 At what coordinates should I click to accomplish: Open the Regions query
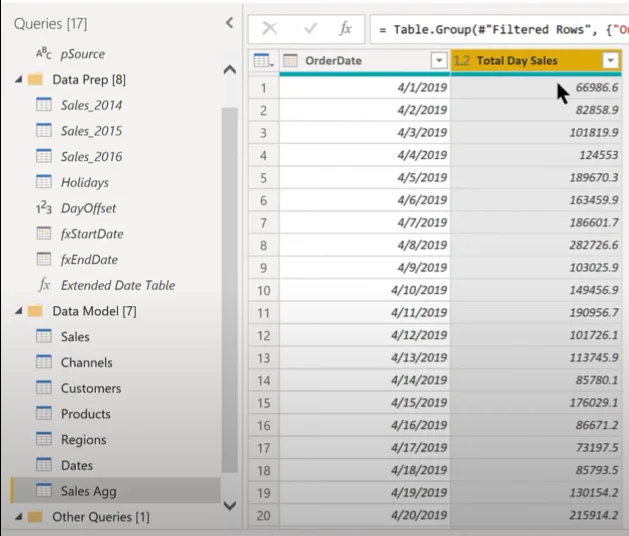83,440
